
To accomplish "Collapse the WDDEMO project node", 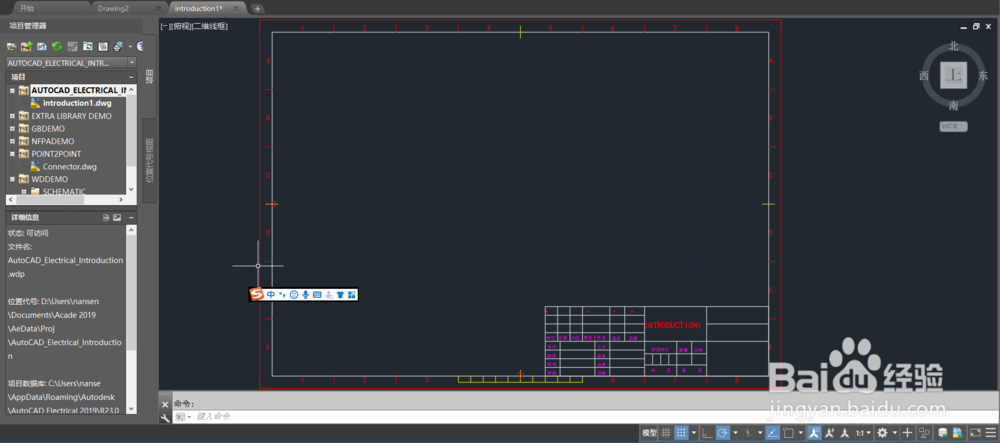I will (12, 180).
